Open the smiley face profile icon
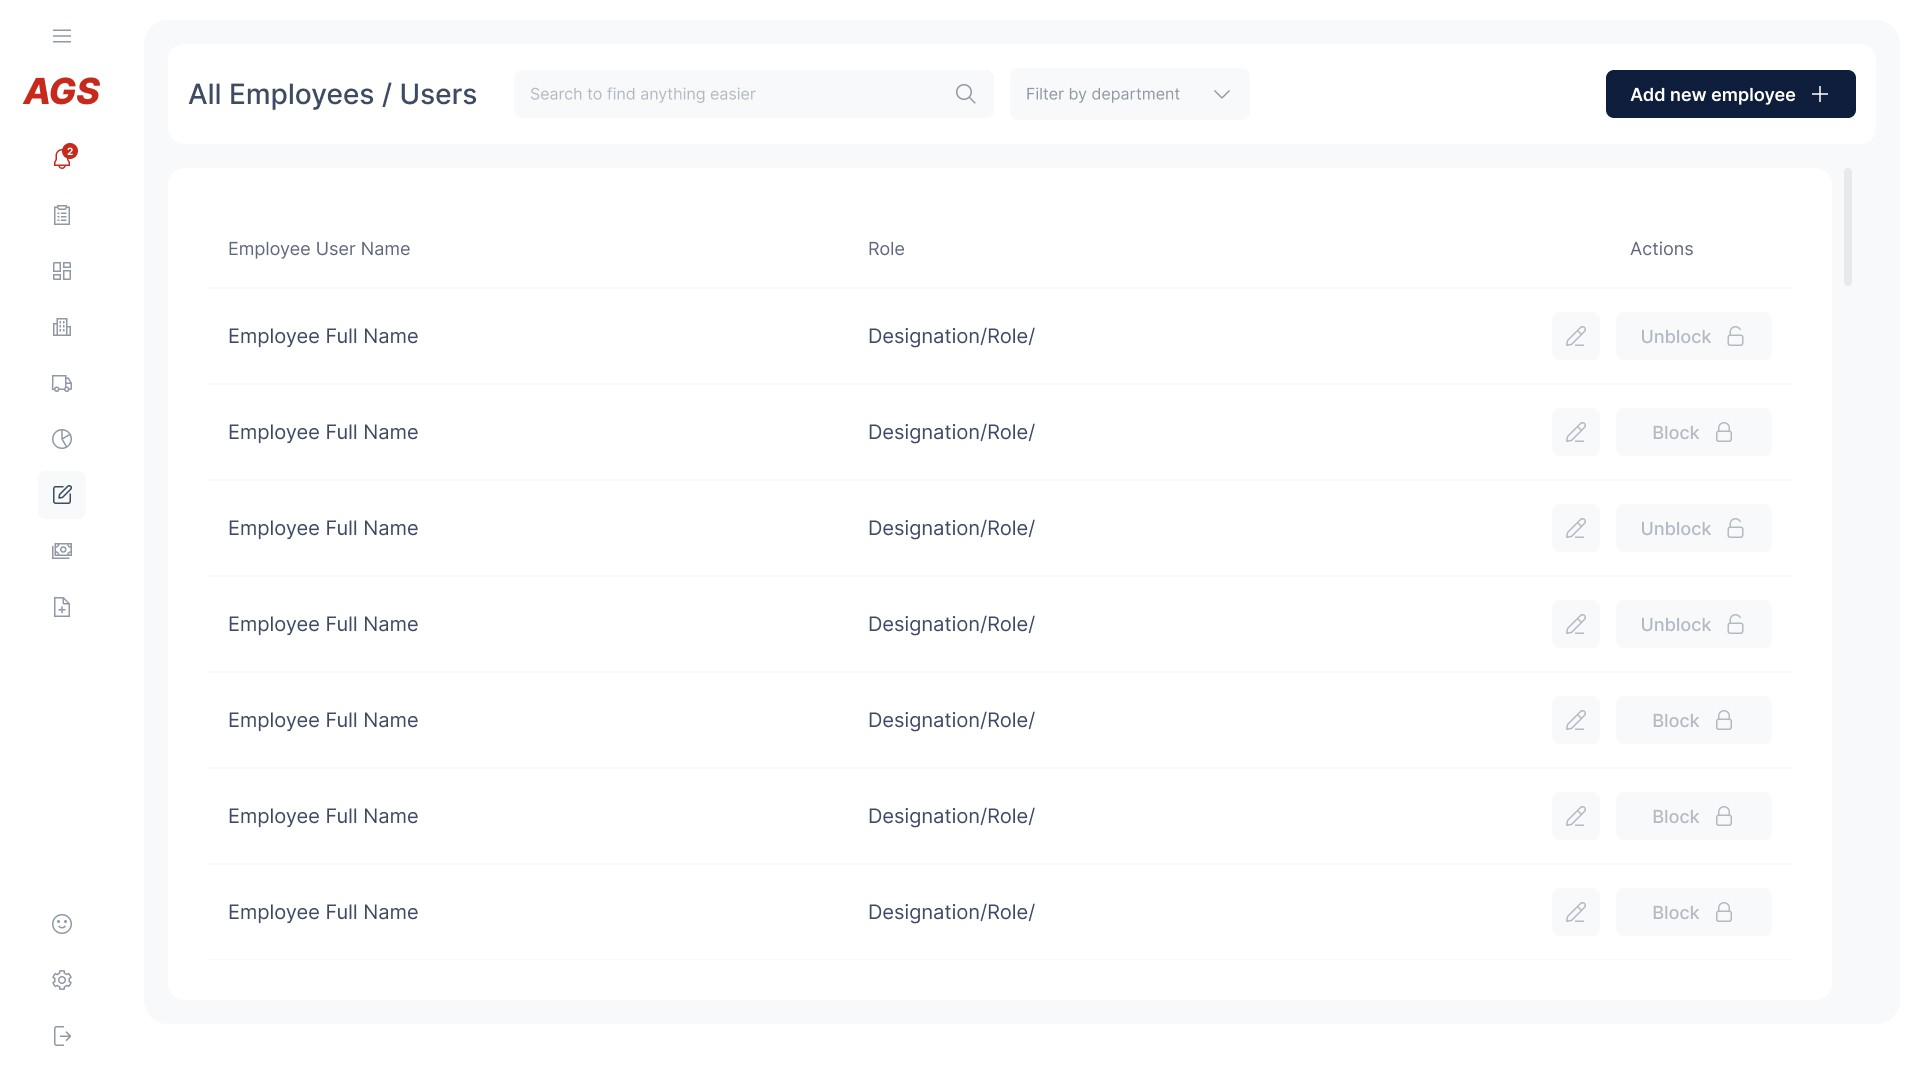 point(62,924)
